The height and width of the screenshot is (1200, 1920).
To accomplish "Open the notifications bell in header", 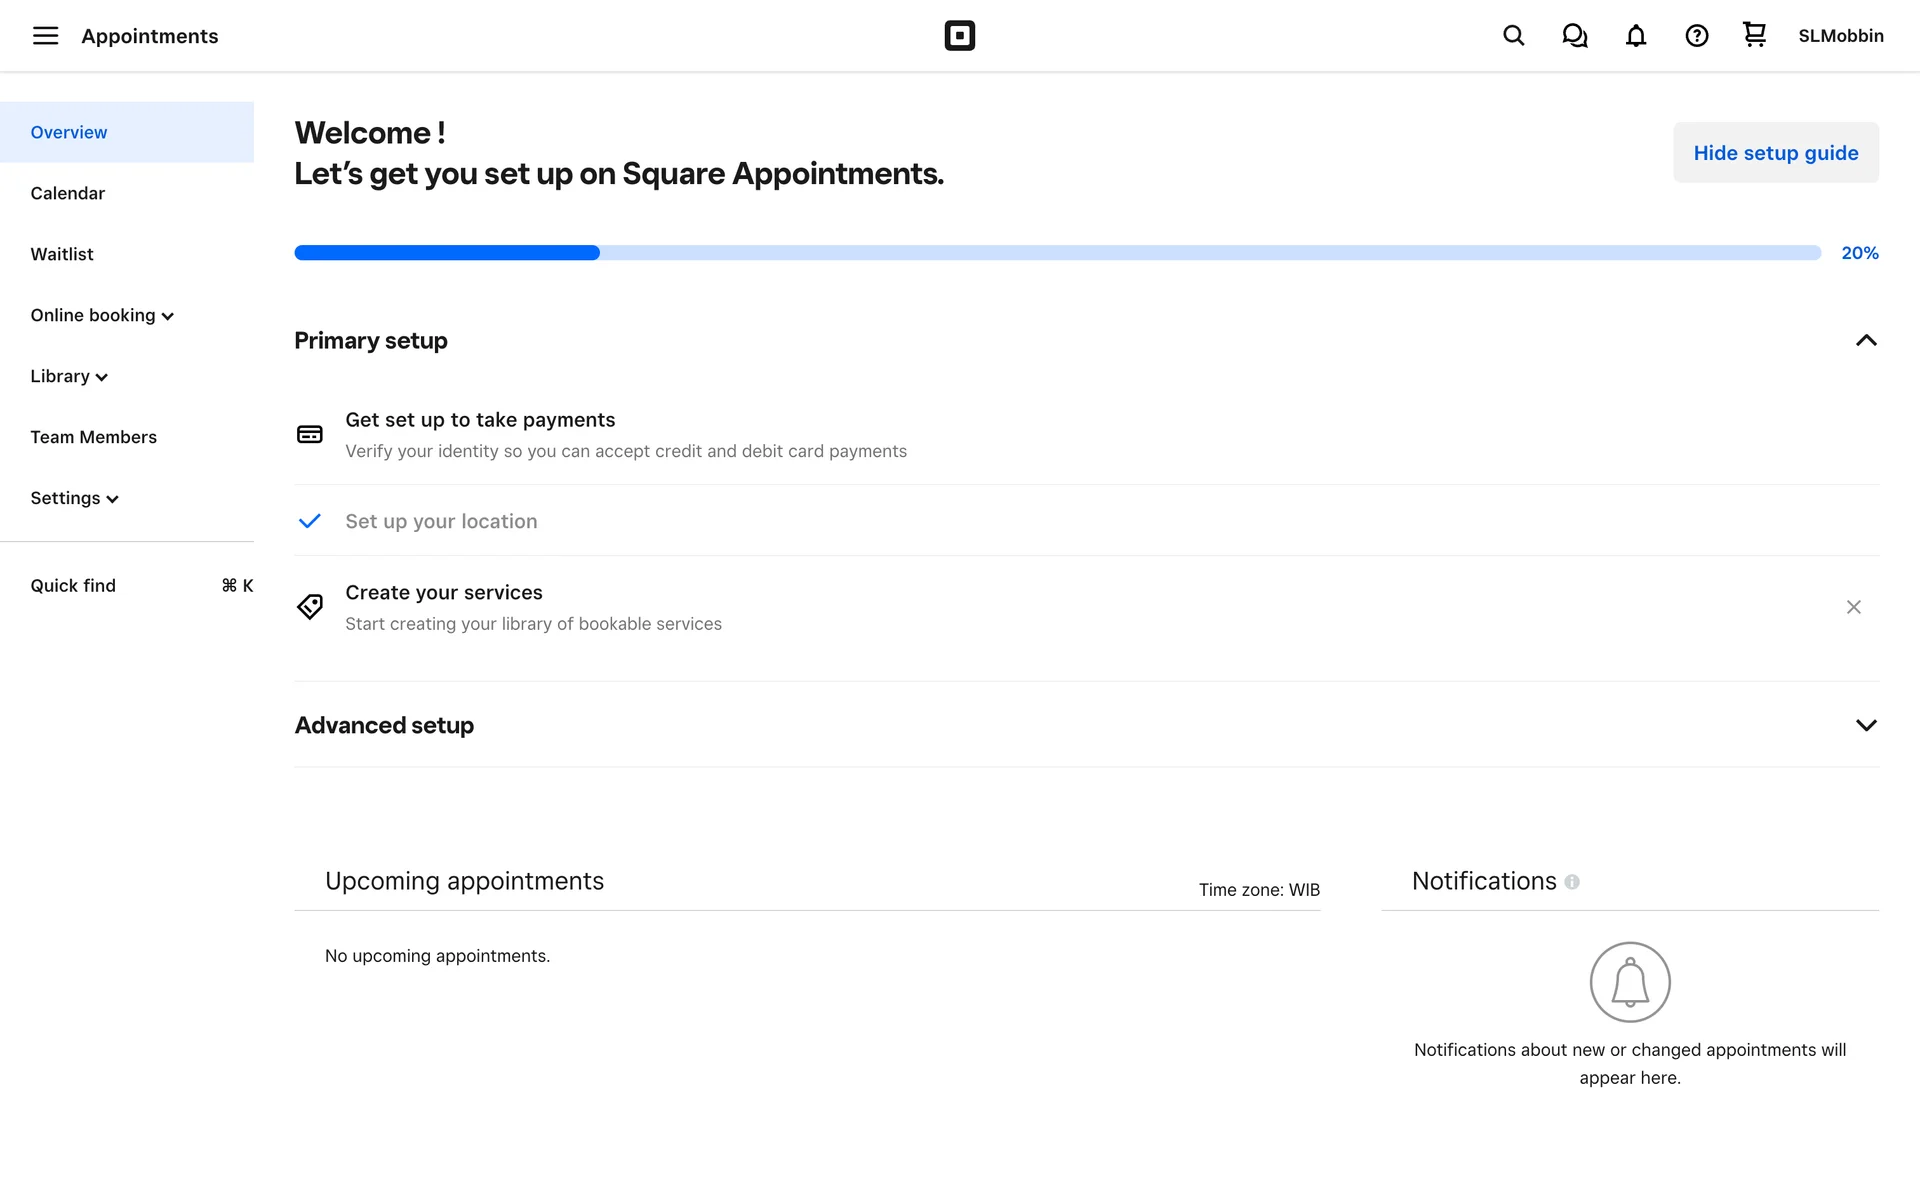I will (x=1635, y=36).
